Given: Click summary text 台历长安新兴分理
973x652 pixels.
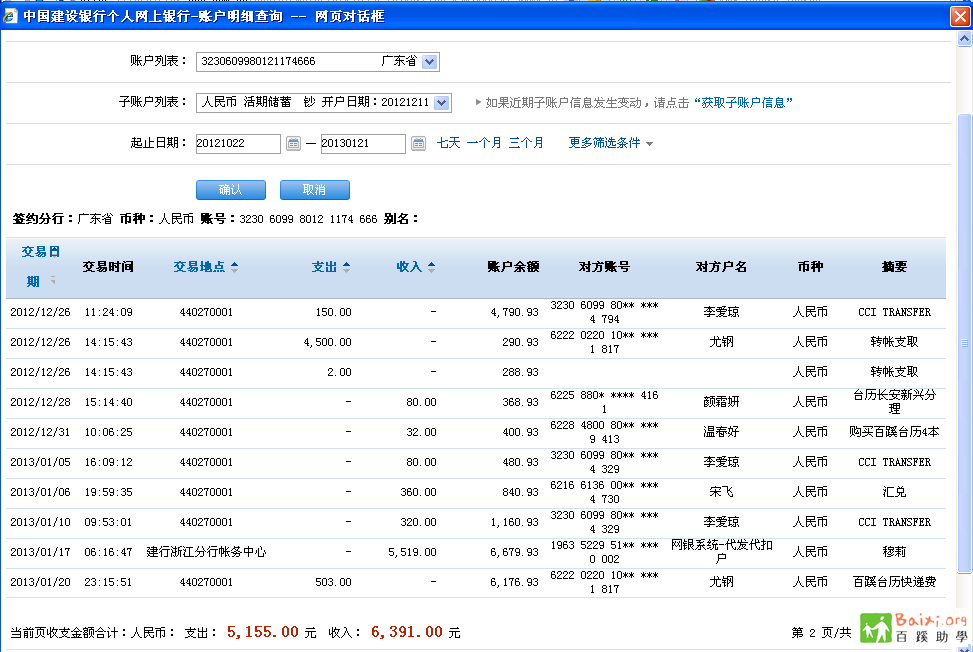Looking at the screenshot, I should coord(894,402).
